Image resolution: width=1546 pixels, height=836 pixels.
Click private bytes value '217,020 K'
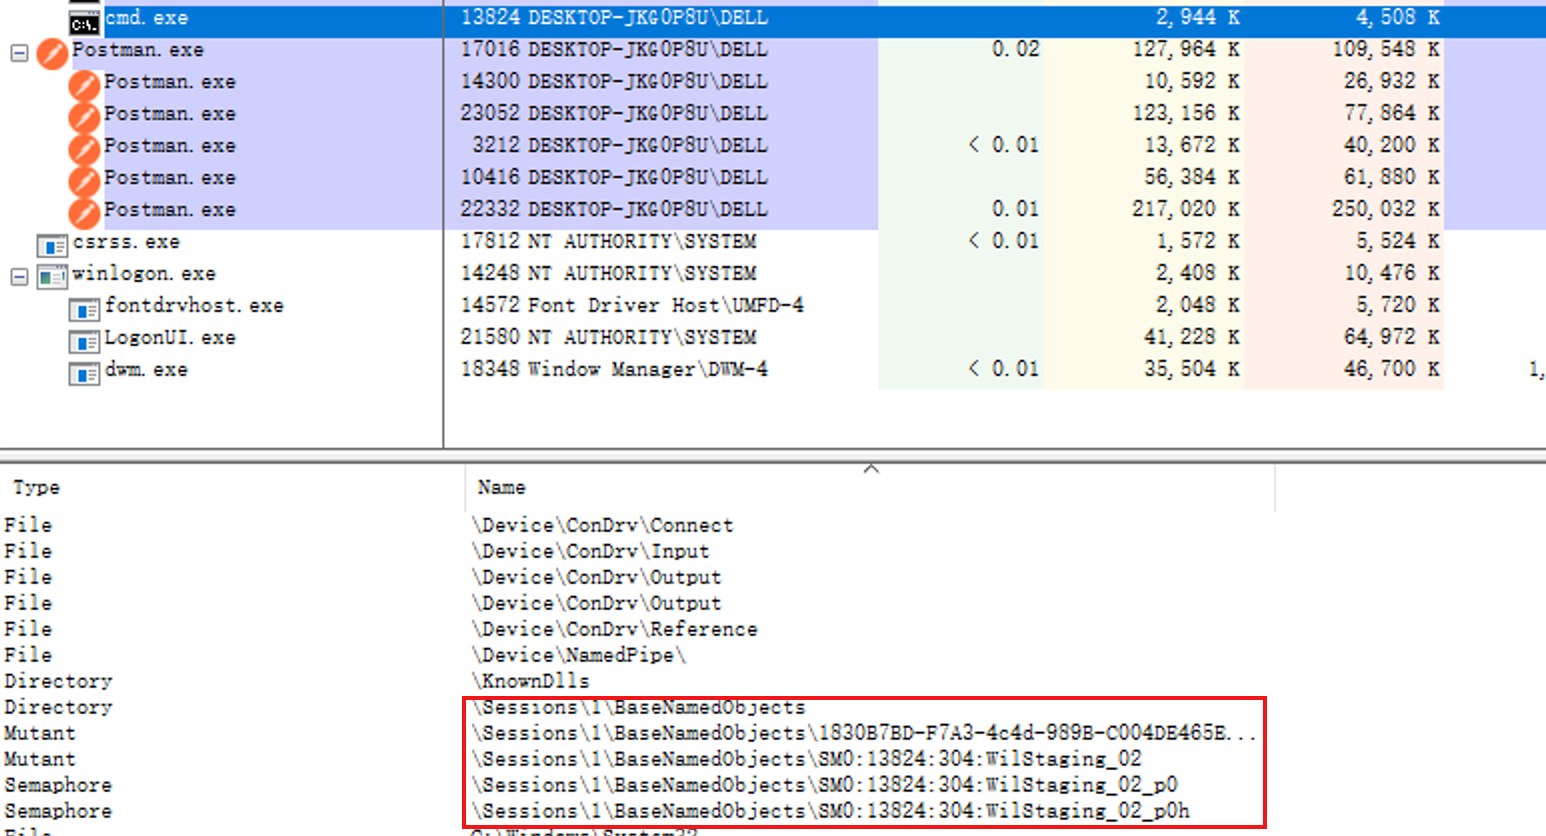pos(1186,209)
